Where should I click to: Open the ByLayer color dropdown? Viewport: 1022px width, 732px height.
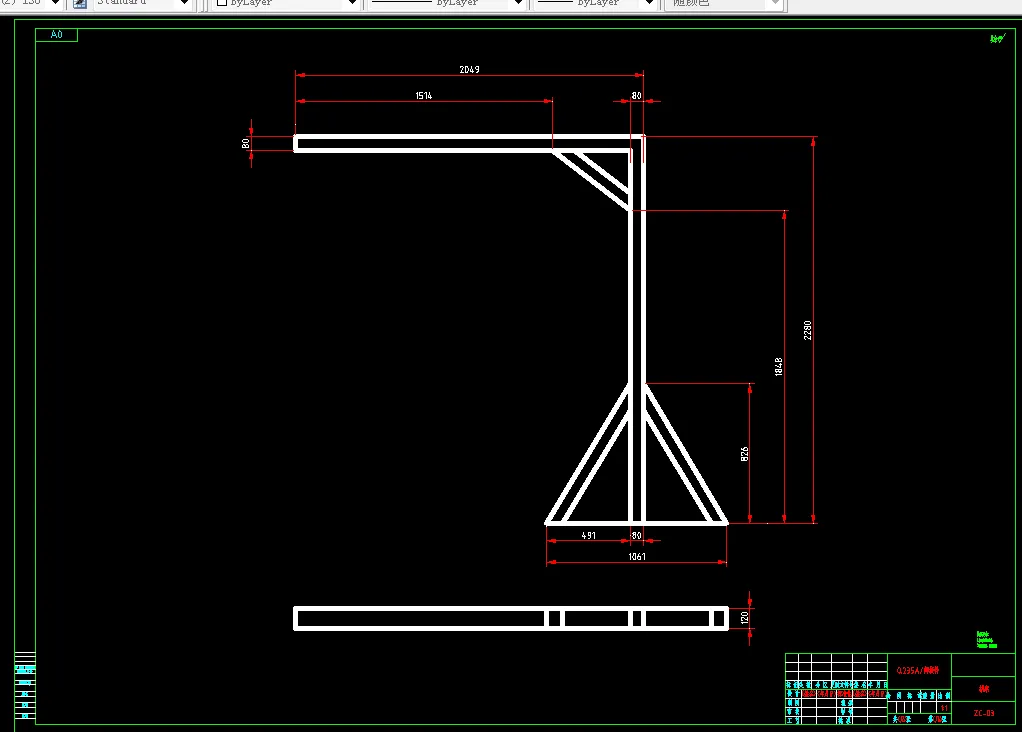pos(352,3)
